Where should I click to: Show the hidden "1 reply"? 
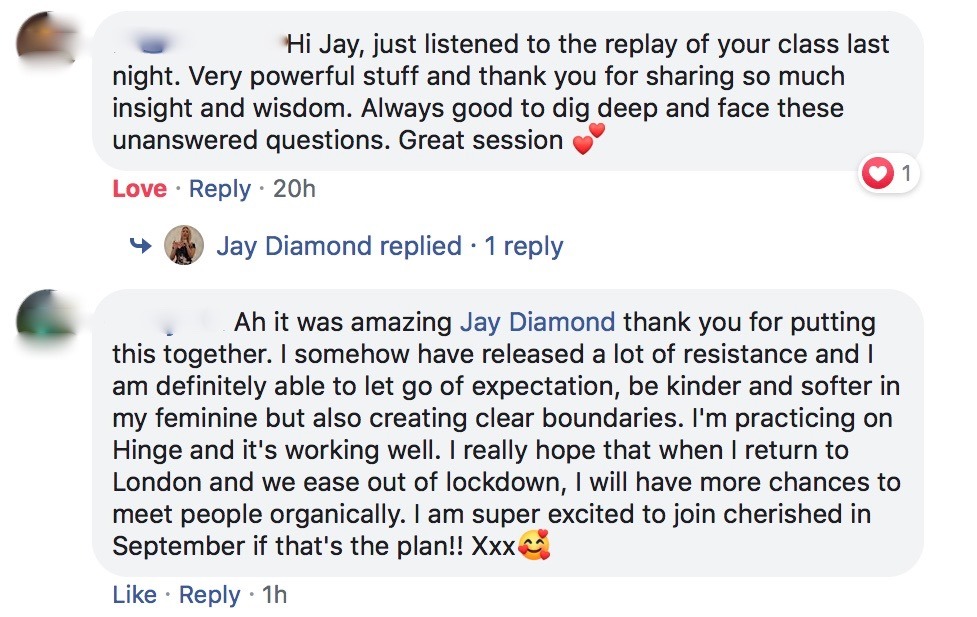[524, 246]
